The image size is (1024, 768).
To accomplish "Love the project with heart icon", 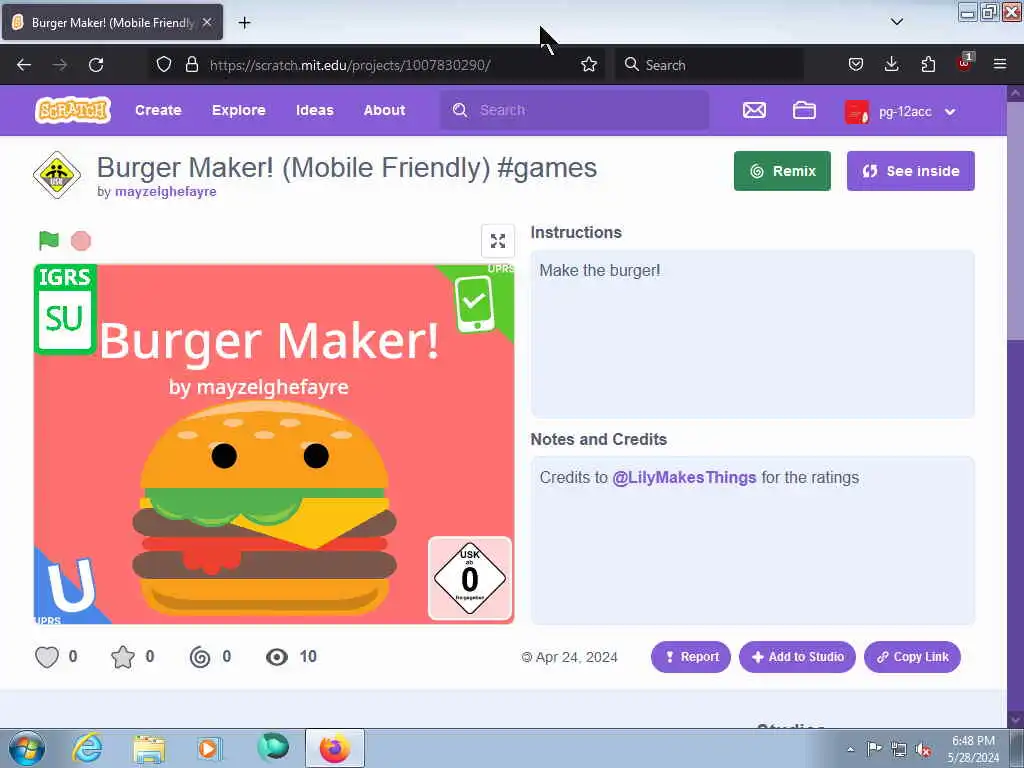I will coord(47,656).
